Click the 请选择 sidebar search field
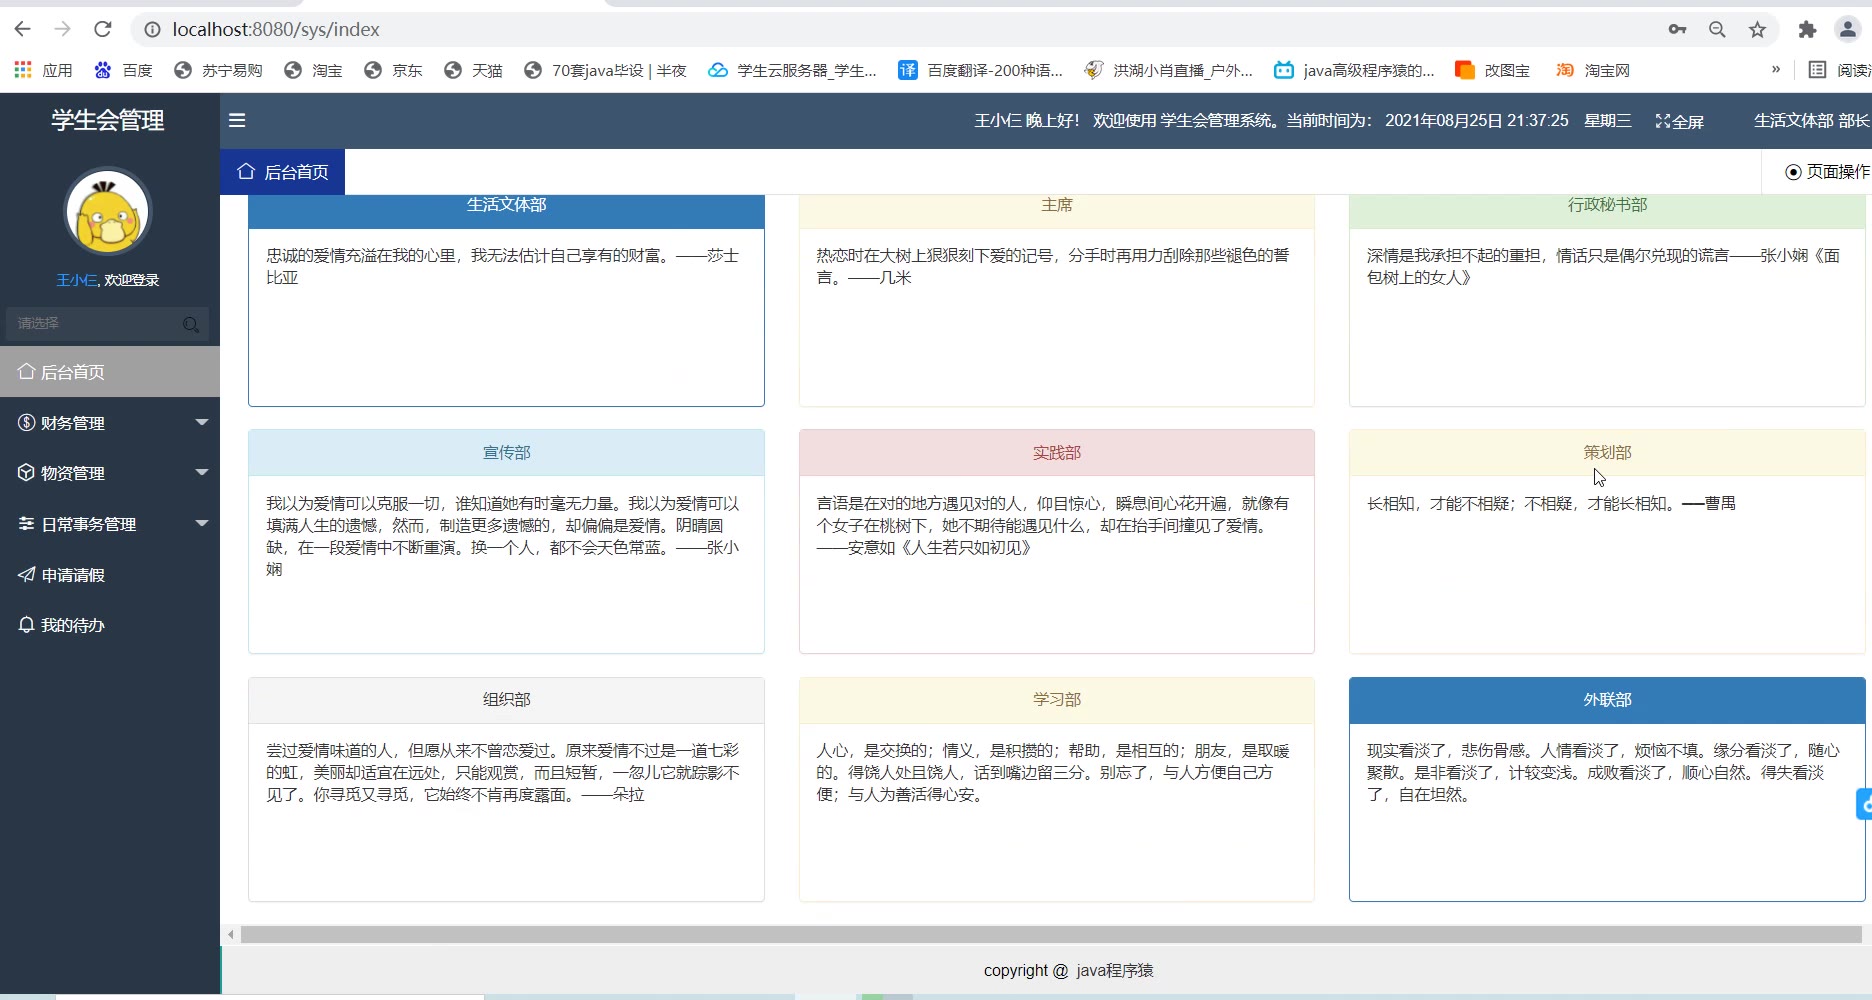Viewport: 1872px width, 1000px height. (x=95, y=324)
